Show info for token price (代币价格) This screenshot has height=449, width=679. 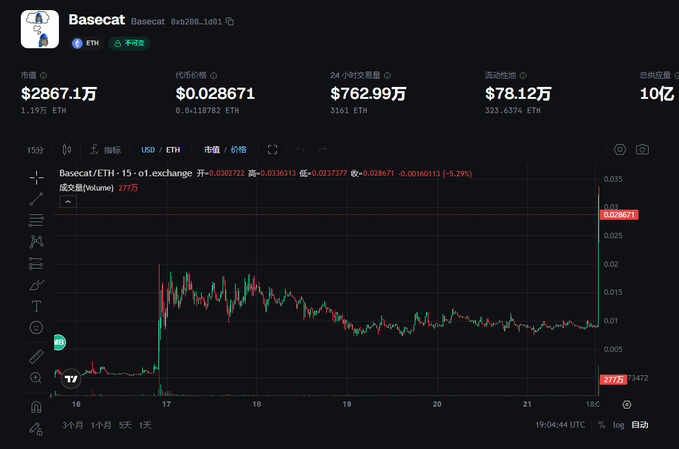[213, 75]
